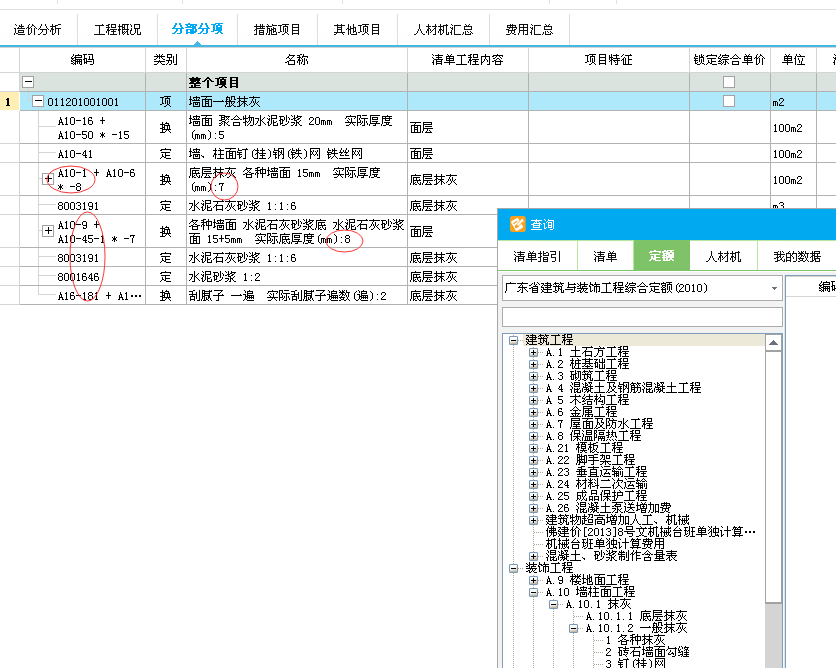Collapse the 装饰工程 tree node
Viewport: 836px width, 668px height.
513,568
